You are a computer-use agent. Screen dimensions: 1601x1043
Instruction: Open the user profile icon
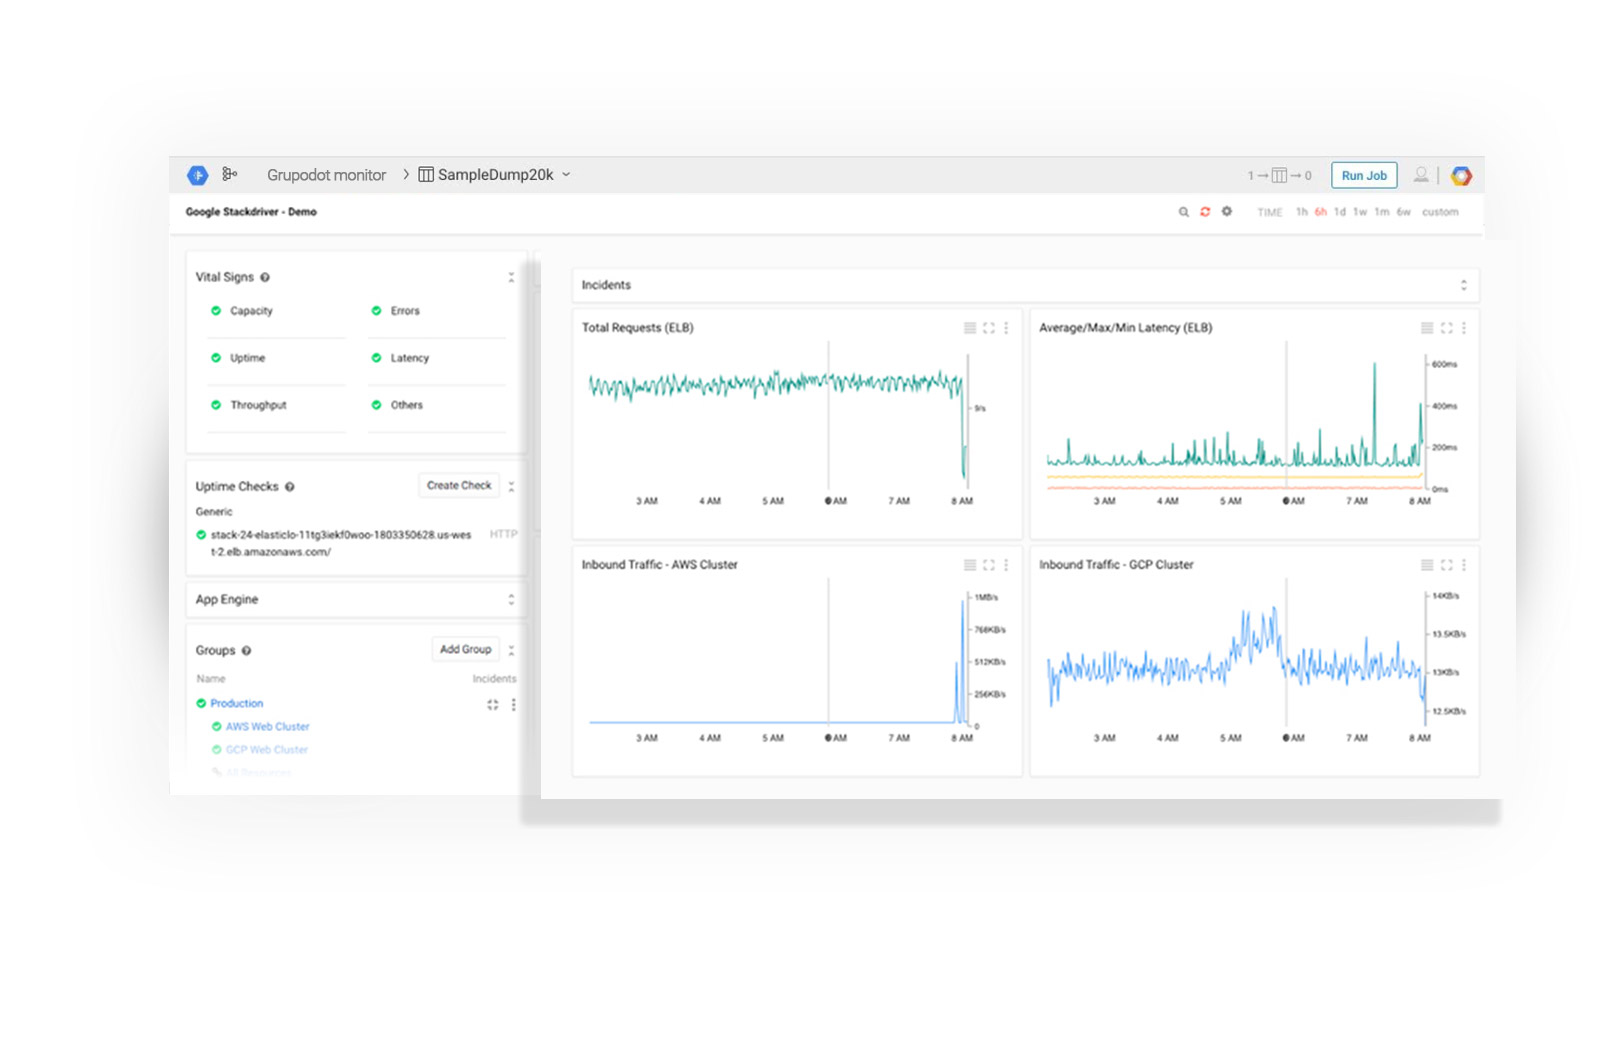[1420, 175]
